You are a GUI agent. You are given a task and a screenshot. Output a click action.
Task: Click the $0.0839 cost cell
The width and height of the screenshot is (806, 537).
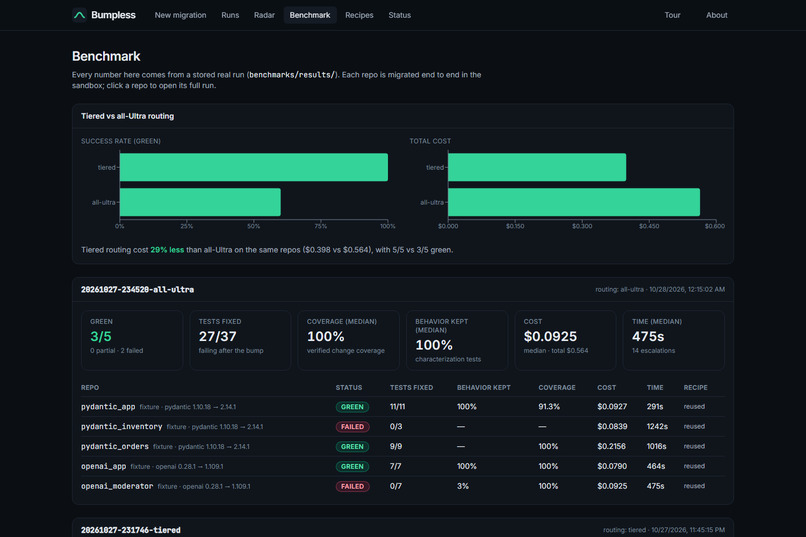(612, 427)
